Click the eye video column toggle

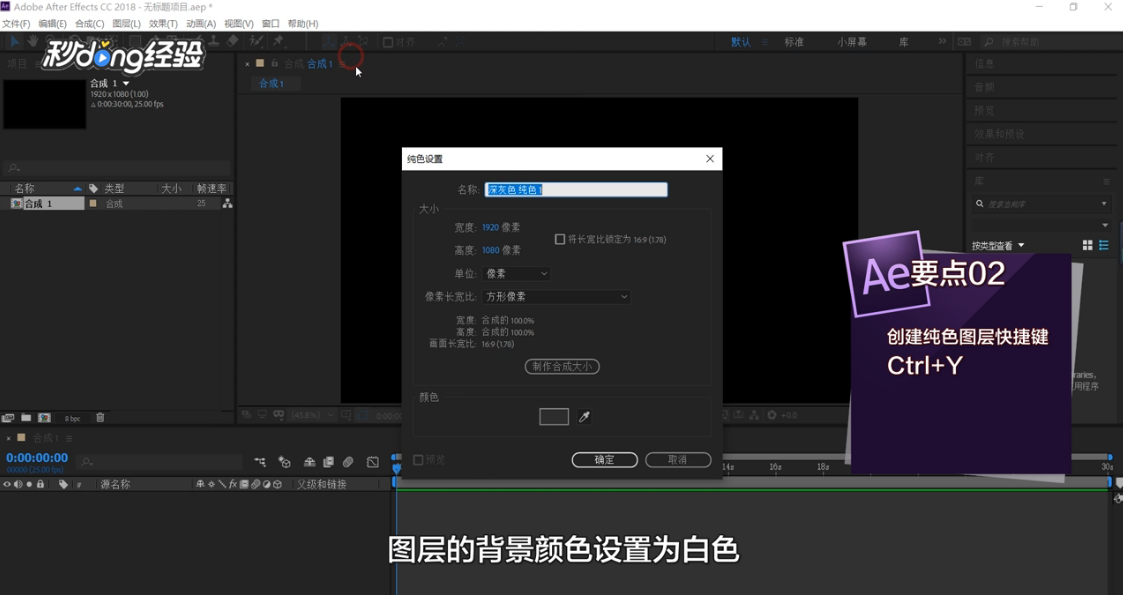point(6,485)
